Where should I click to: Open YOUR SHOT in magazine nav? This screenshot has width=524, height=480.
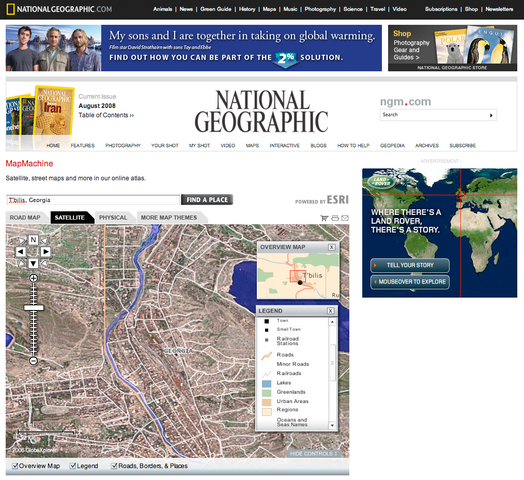[165, 145]
